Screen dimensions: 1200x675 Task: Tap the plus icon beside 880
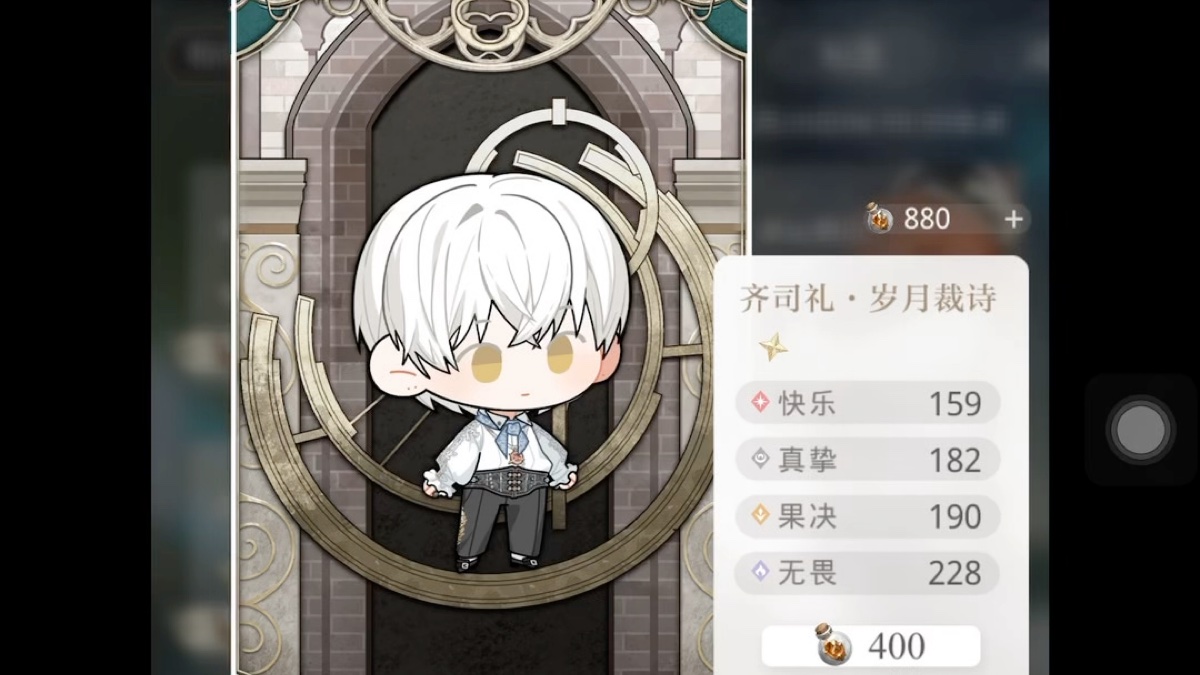pos(1014,219)
